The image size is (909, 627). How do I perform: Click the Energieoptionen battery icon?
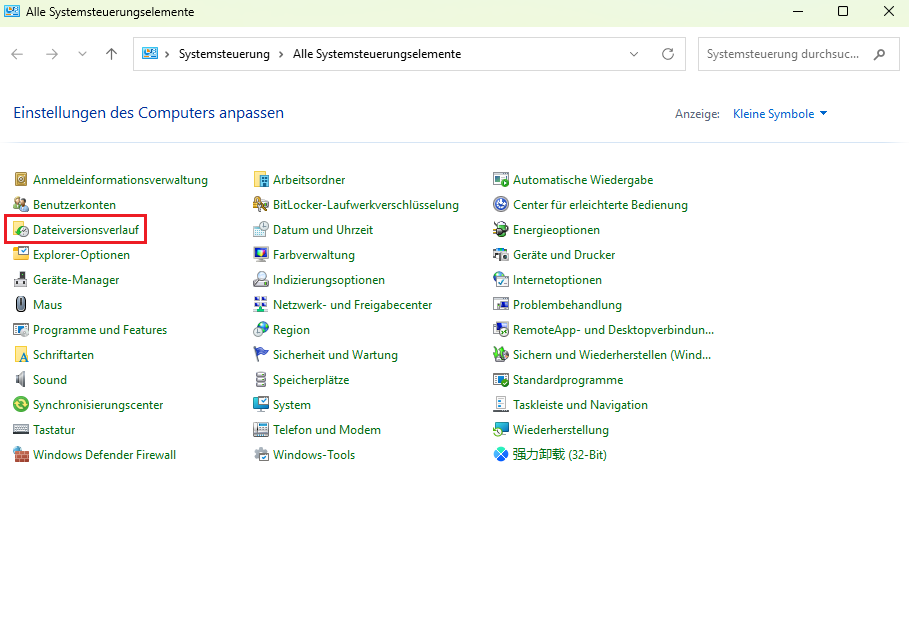click(x=501, y=230)
